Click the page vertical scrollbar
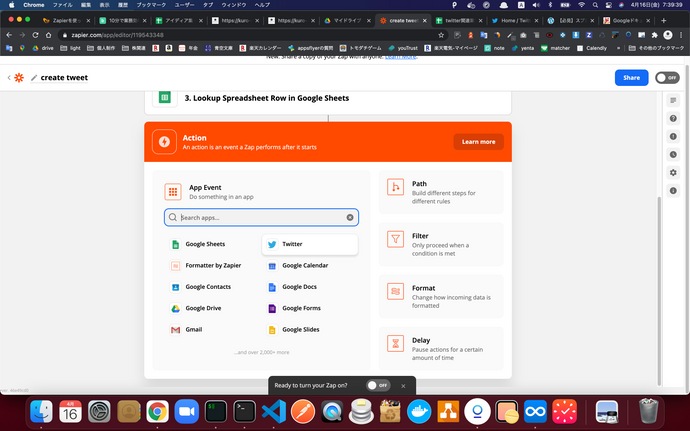 658,291
